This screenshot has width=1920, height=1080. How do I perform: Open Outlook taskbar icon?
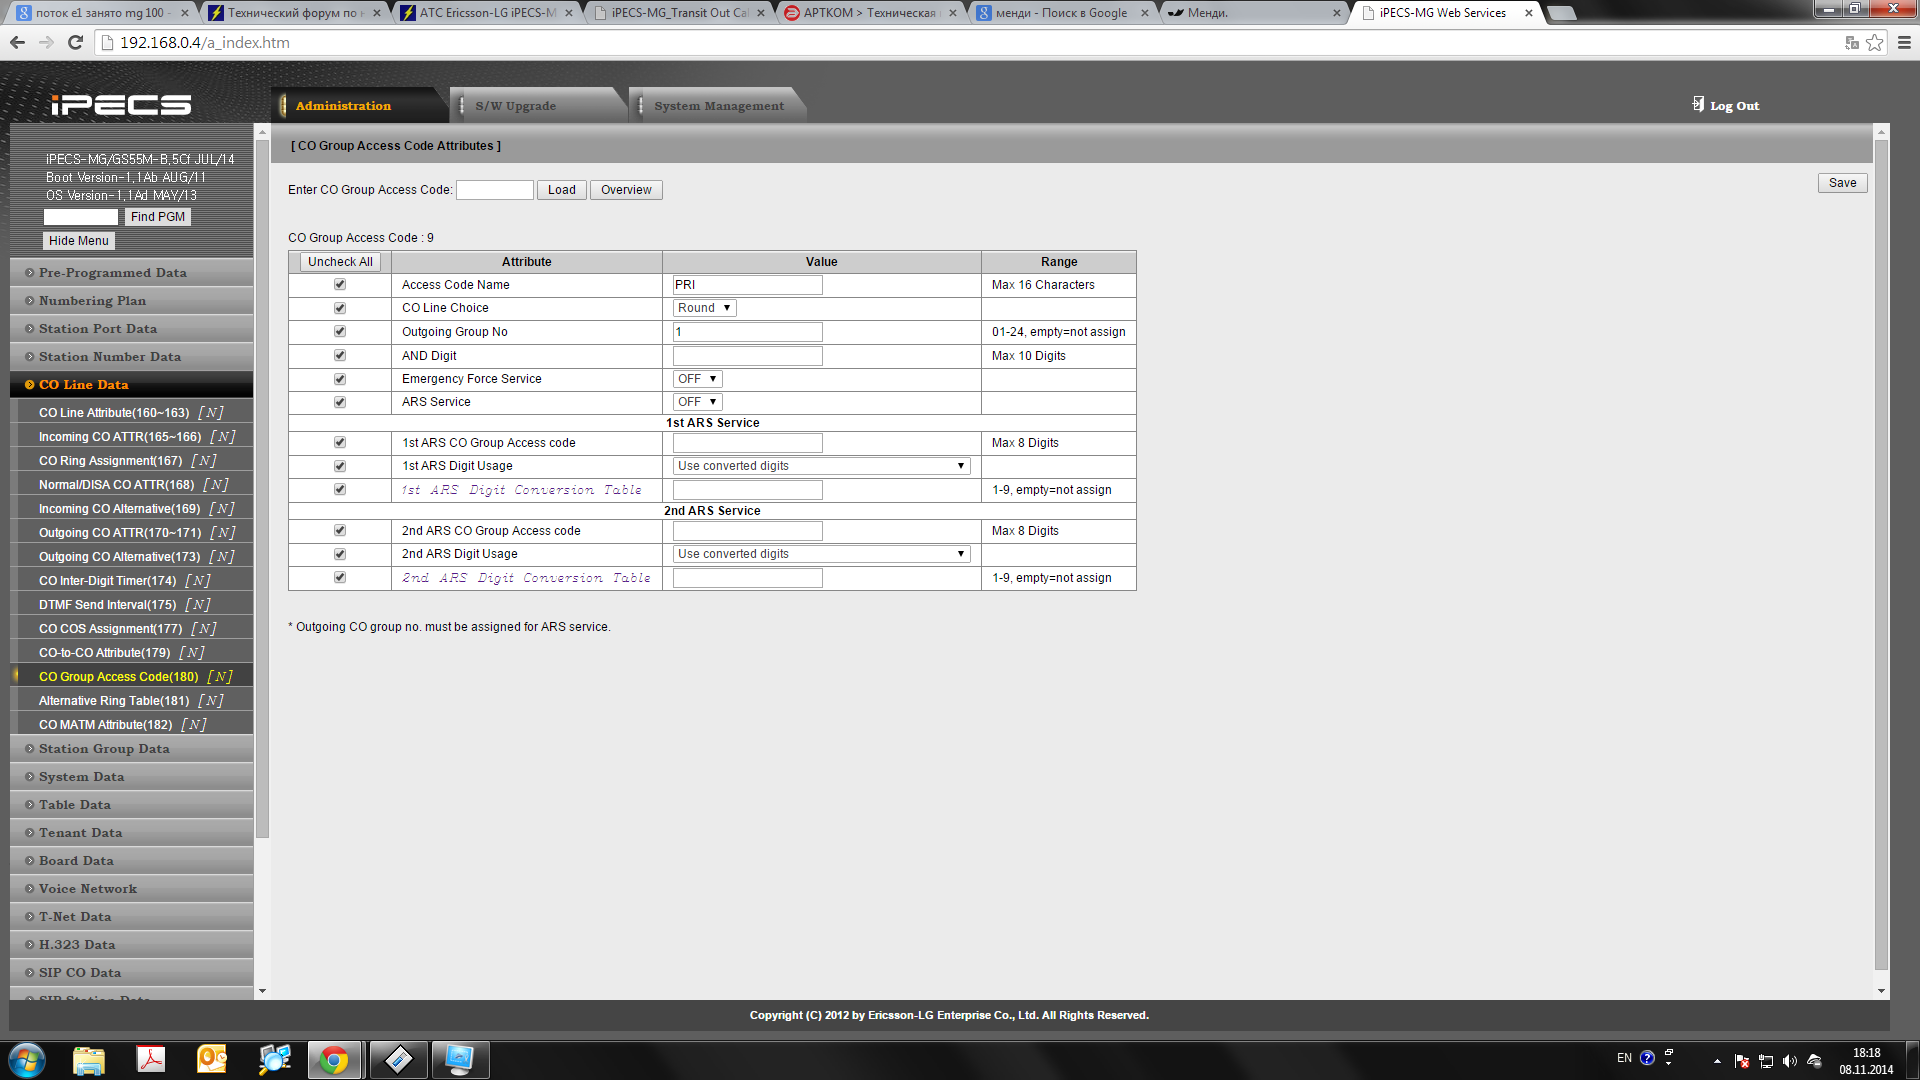coord(212,1059)
